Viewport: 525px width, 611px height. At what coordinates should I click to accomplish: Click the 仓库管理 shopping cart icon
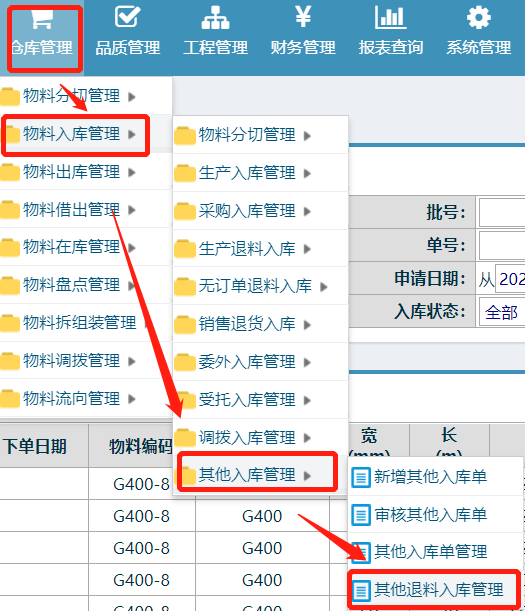pyautogui.click(x=42, y=19)
